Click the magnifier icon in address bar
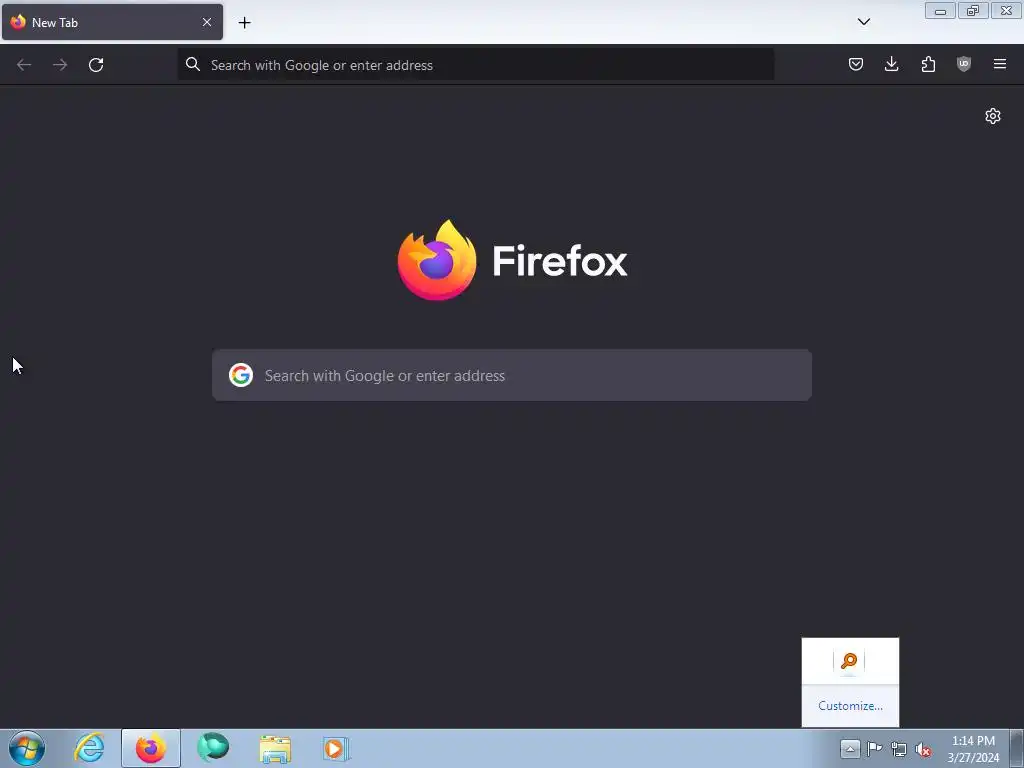This screenshot has height=768, width=1024. 193,64
